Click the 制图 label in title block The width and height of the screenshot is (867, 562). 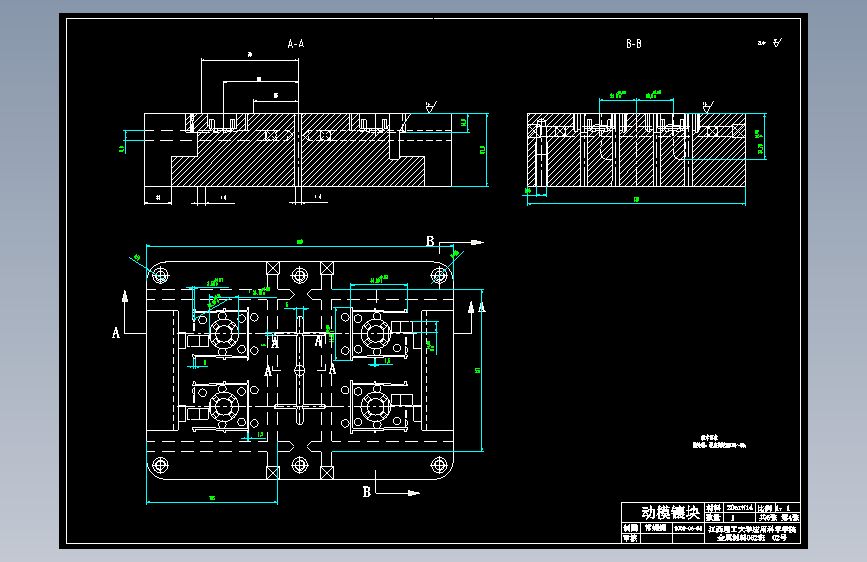point(630,528)
